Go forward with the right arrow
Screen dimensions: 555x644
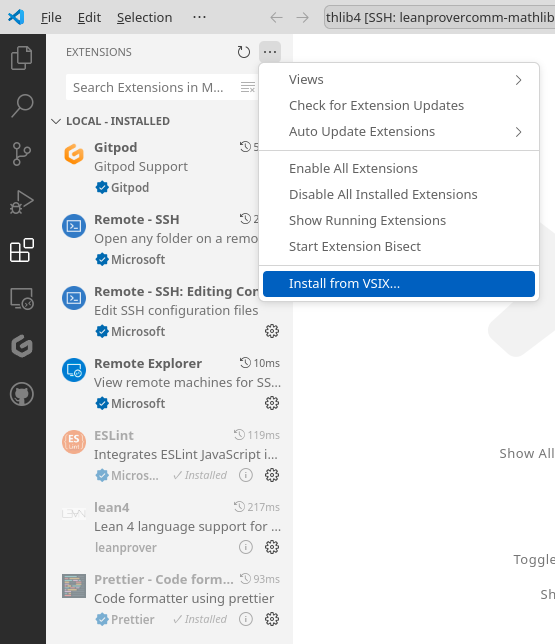[x=303, y=18]
